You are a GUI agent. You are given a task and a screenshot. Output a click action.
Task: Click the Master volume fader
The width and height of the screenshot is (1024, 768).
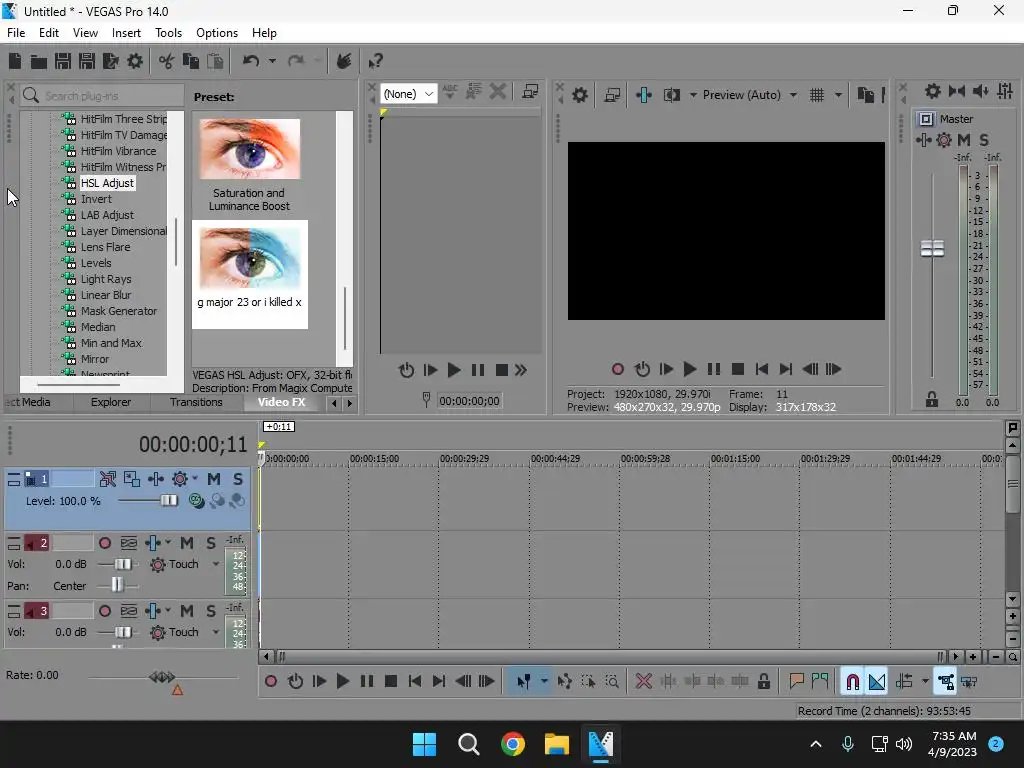[x=932, y=249]
